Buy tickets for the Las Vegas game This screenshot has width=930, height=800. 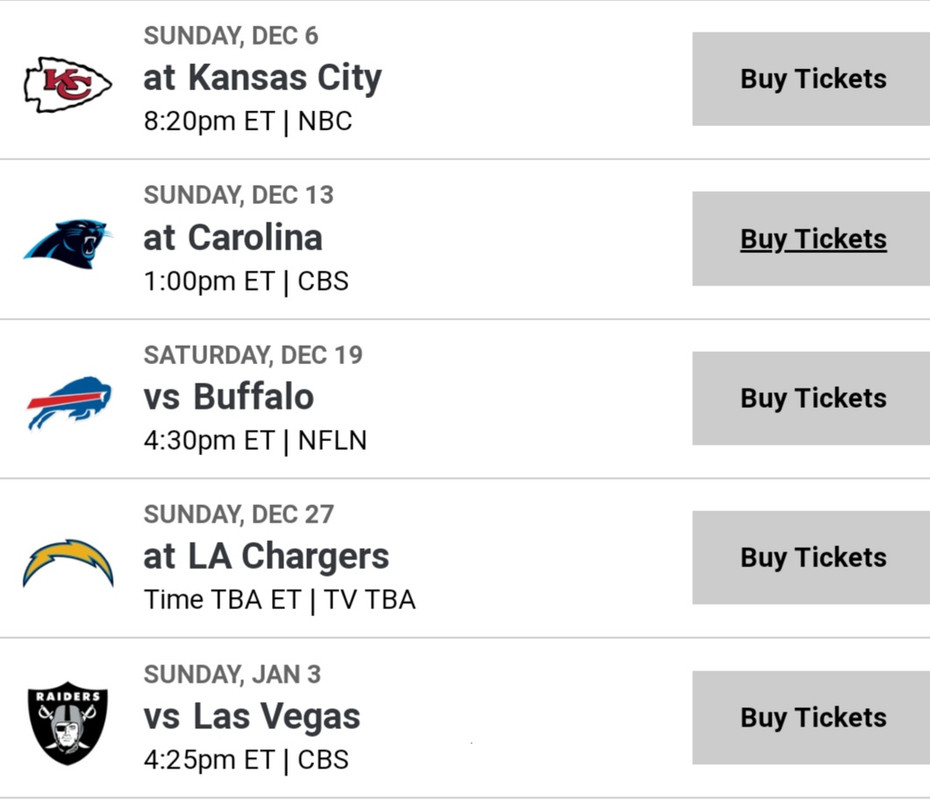click(811, 718)
